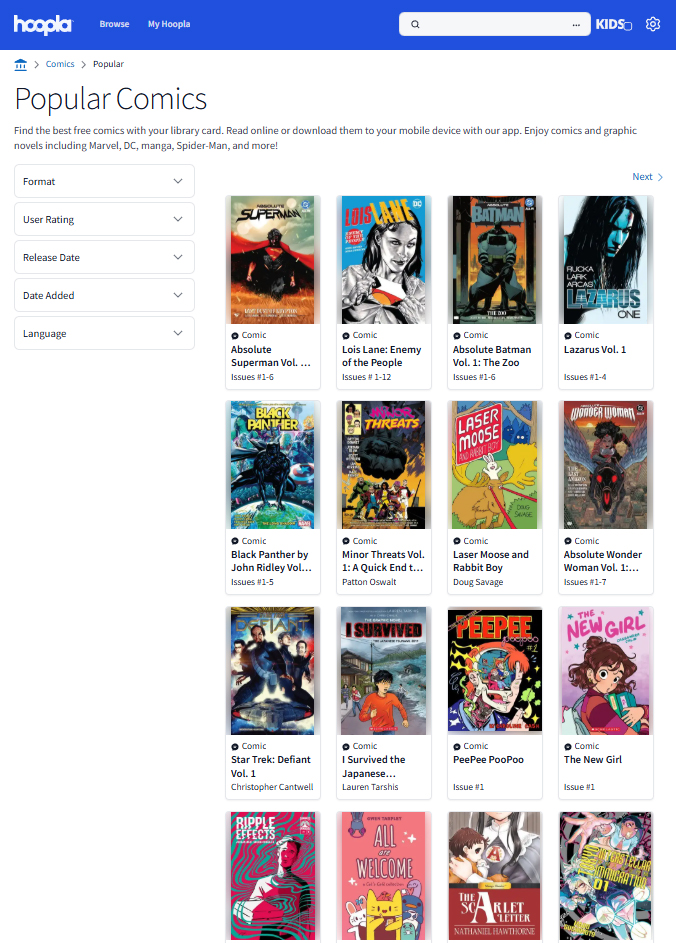This screenshot has height=943, width=676.
Task: Go to My Hoopla
Action: coord(168,24)
